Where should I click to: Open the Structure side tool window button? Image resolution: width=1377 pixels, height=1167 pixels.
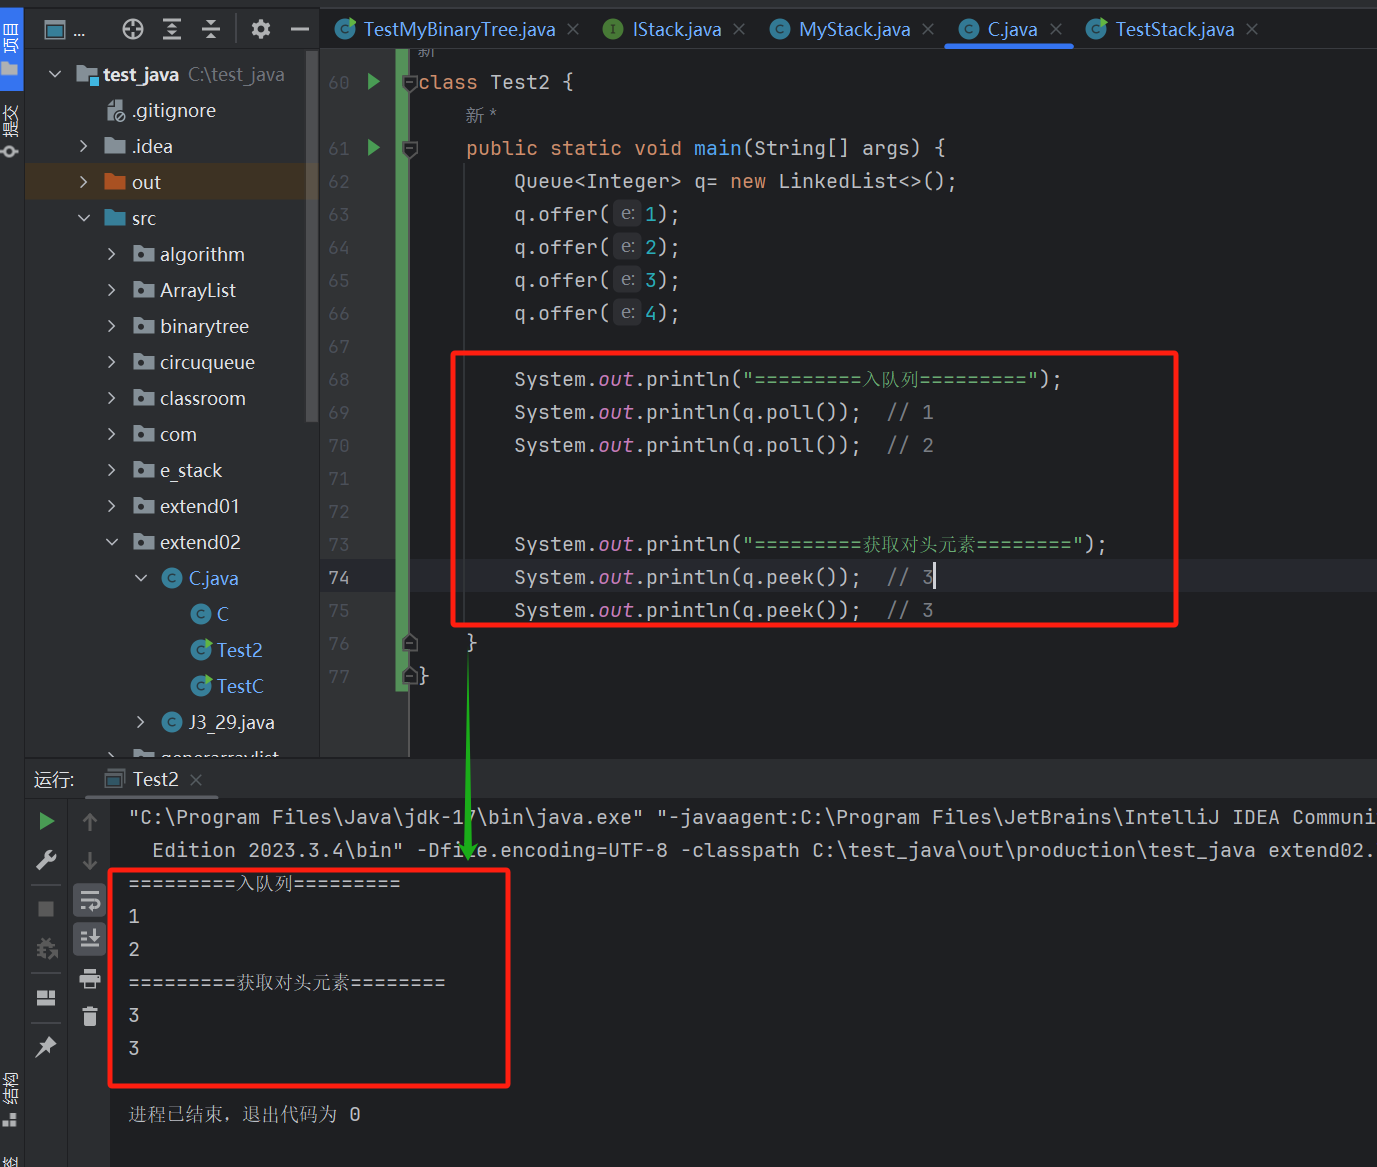pyautogui.click(x=11, y=1098)
